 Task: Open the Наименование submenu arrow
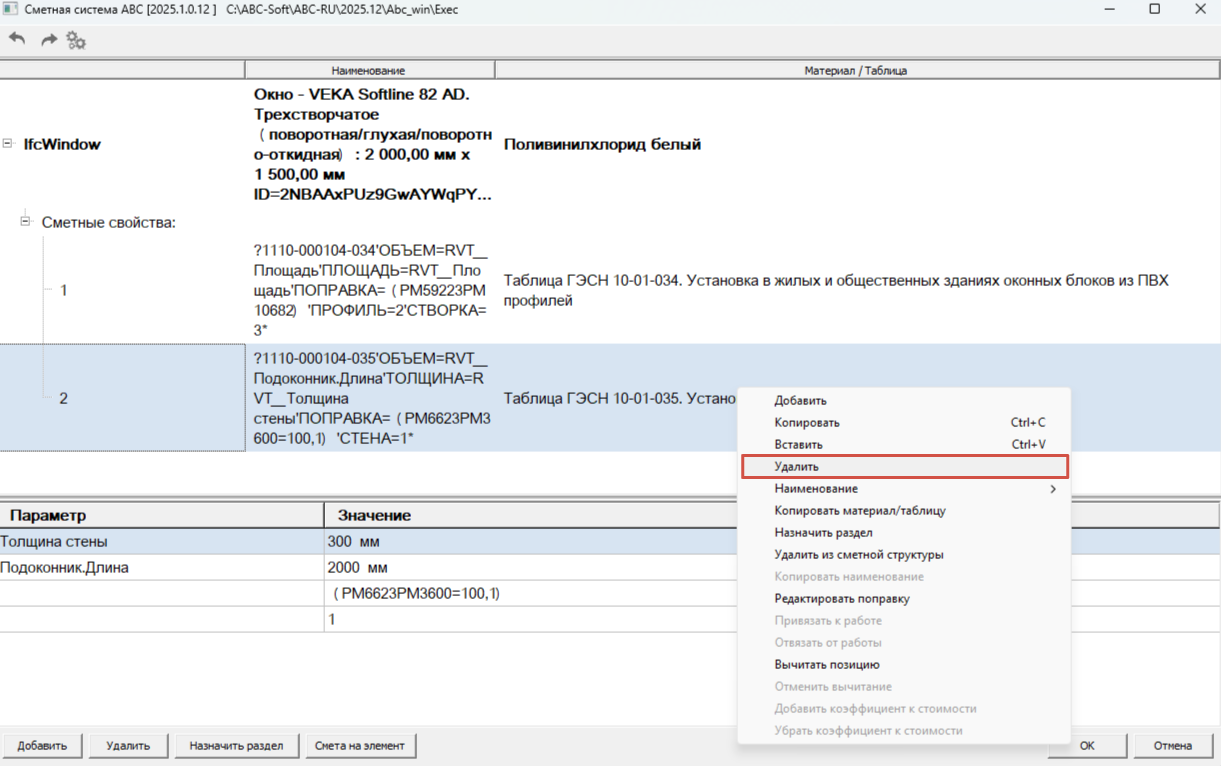click(1052, 489)
